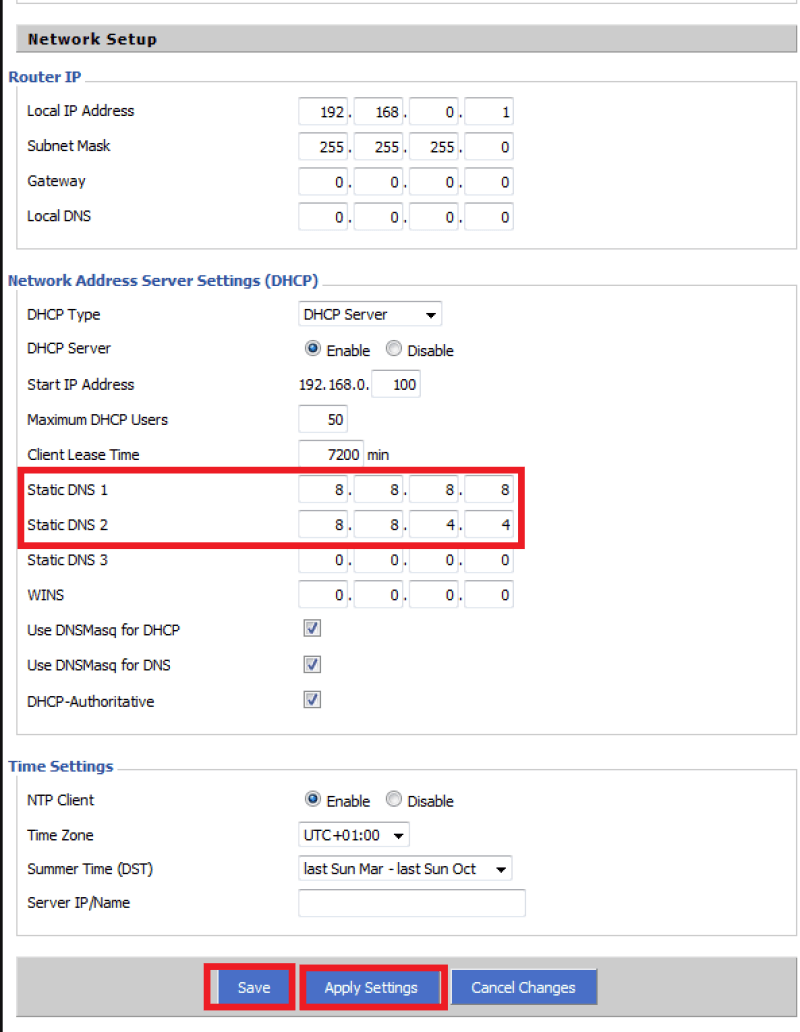Select Enable radio for DHCP Server

(313, 350)
